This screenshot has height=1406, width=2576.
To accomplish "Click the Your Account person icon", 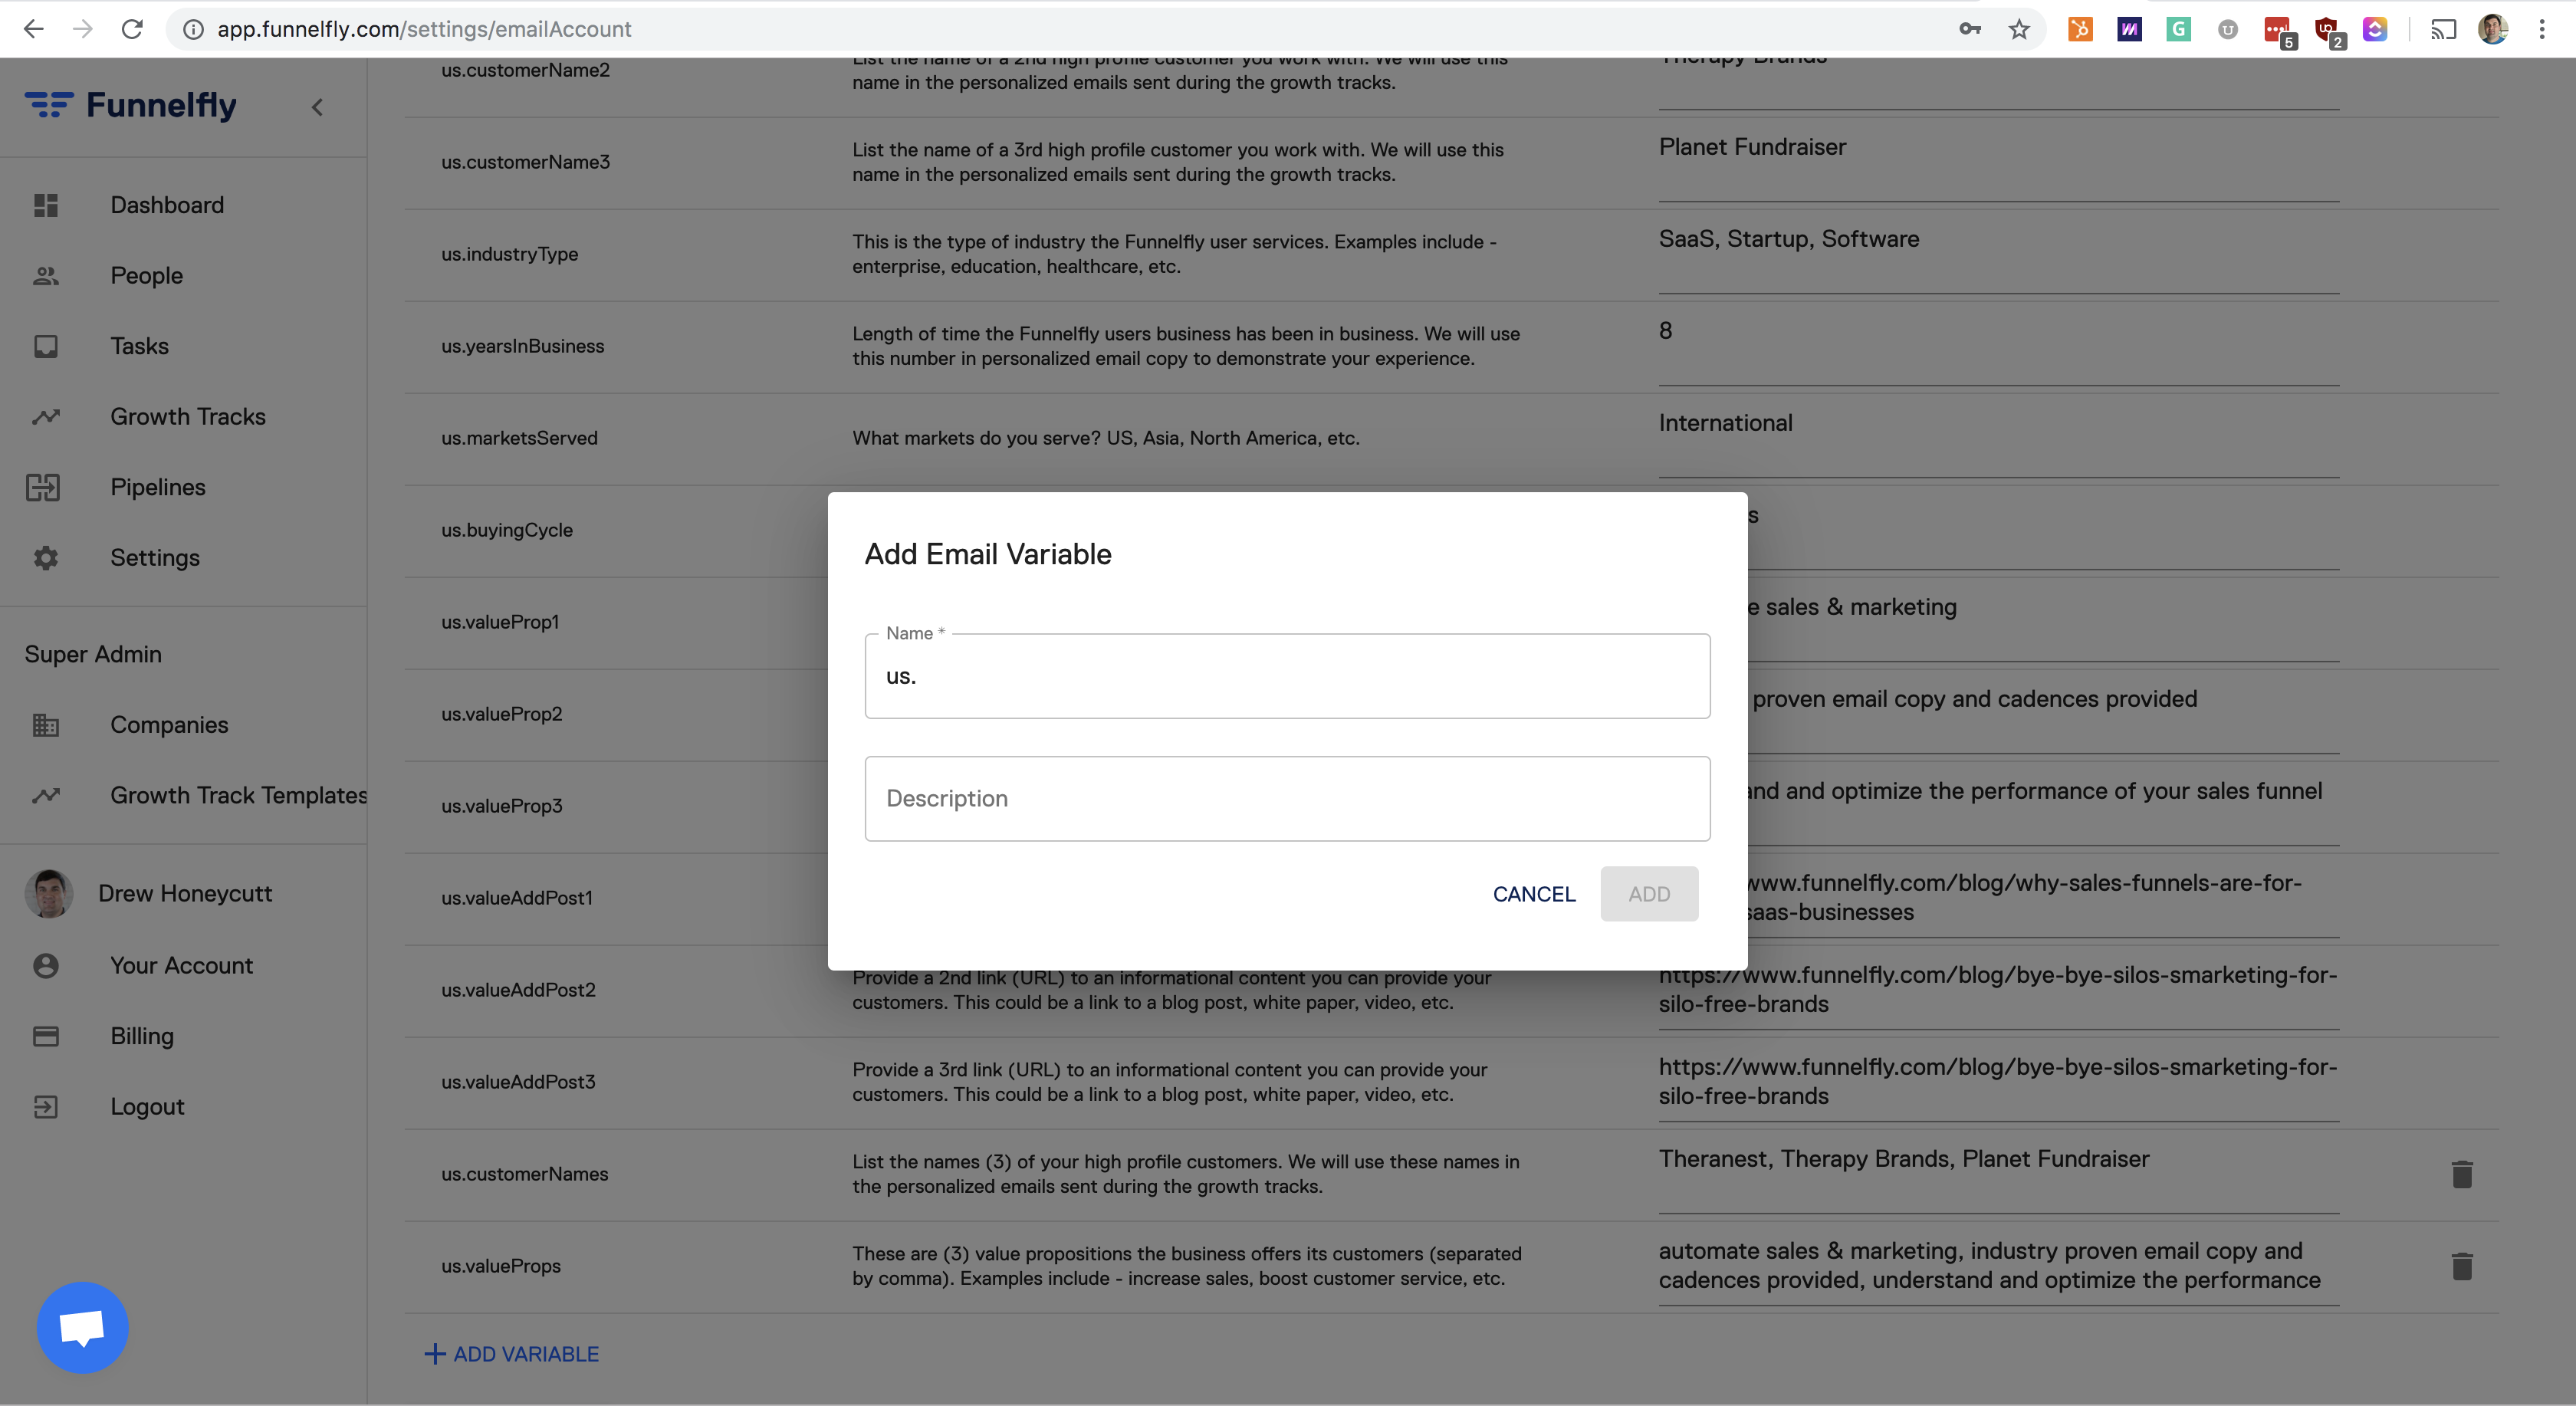I will click(46, 966).
